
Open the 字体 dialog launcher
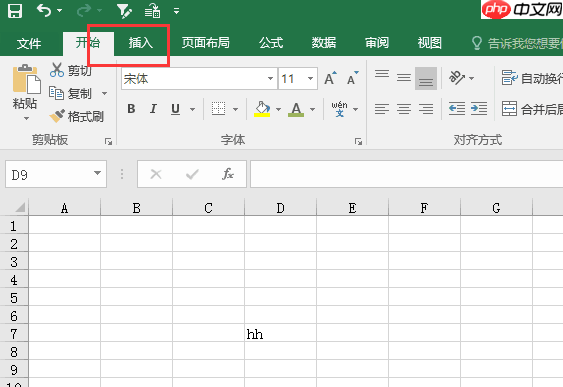(x=358, y=142)
